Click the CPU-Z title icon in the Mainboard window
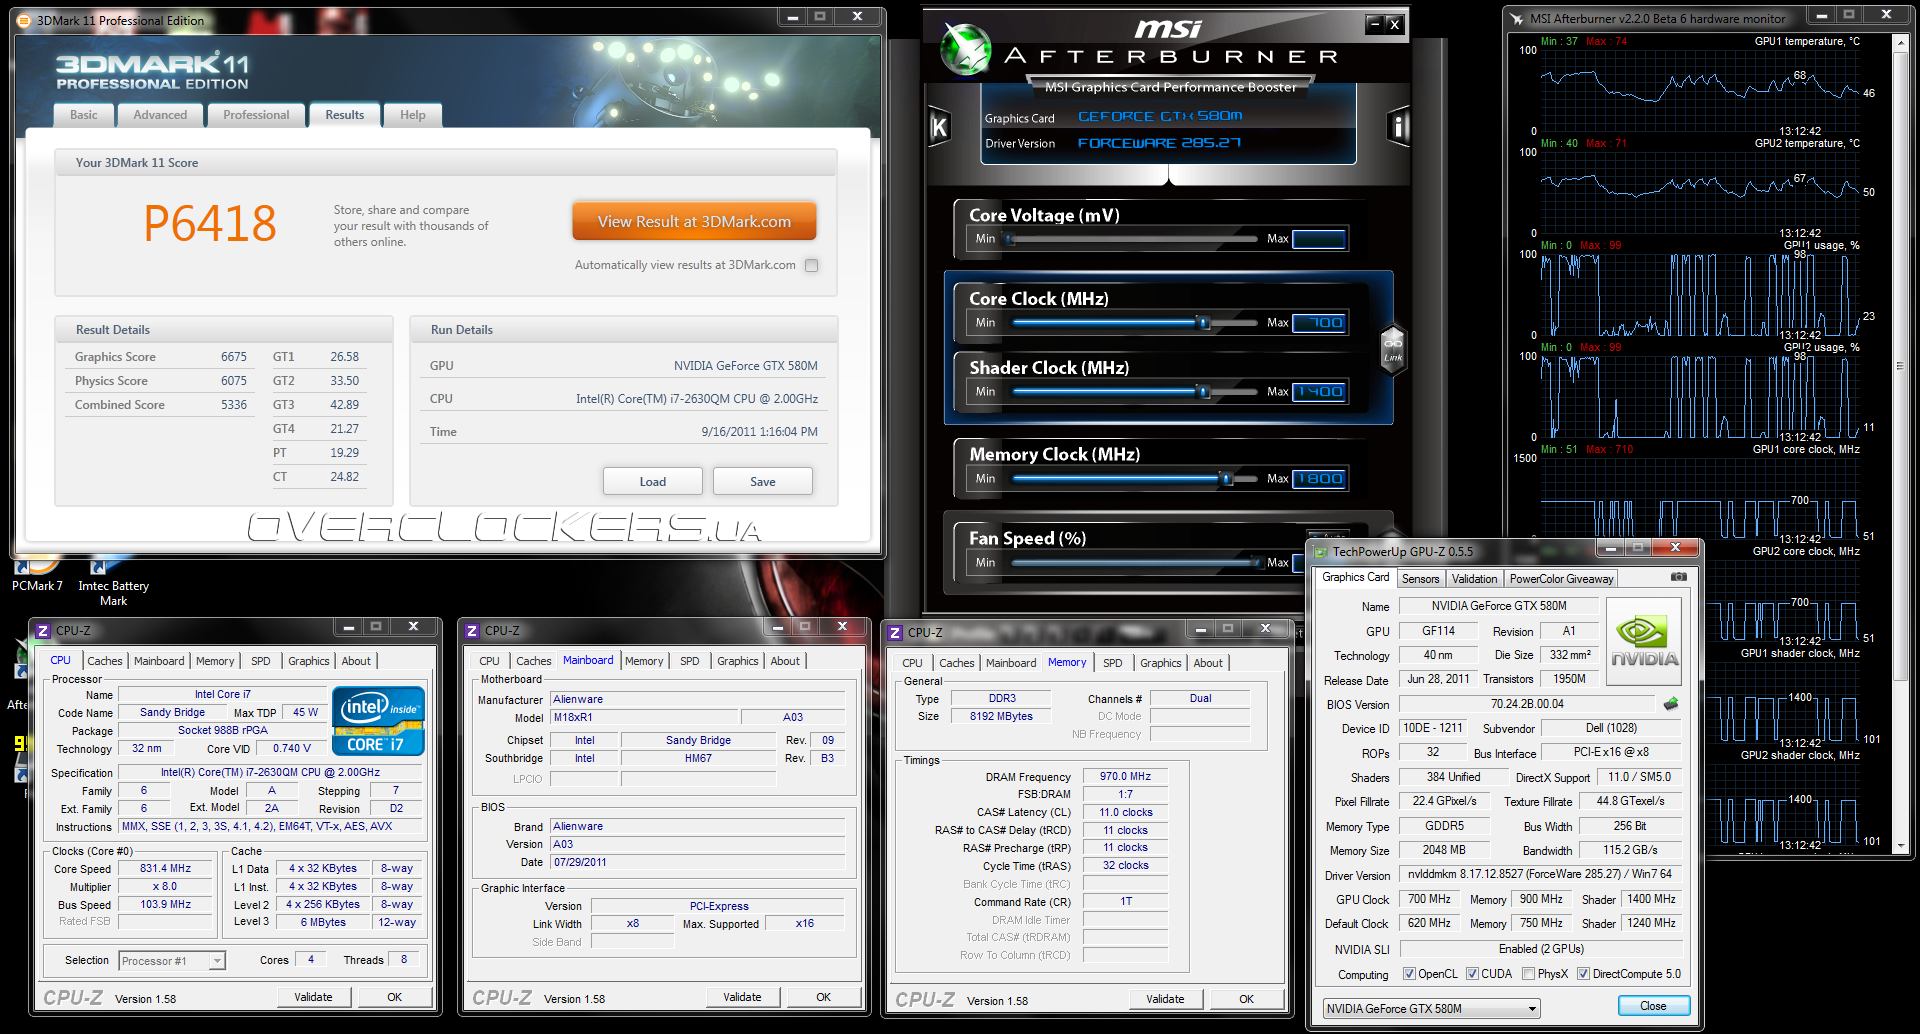 [472, 631]
